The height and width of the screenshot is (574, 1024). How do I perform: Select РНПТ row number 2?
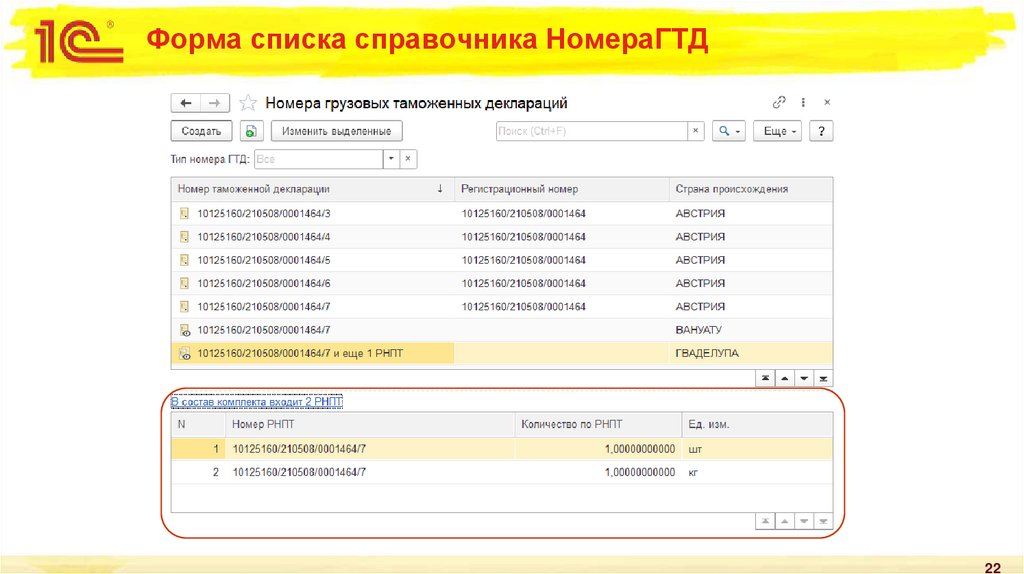click(x=502, y=472)
